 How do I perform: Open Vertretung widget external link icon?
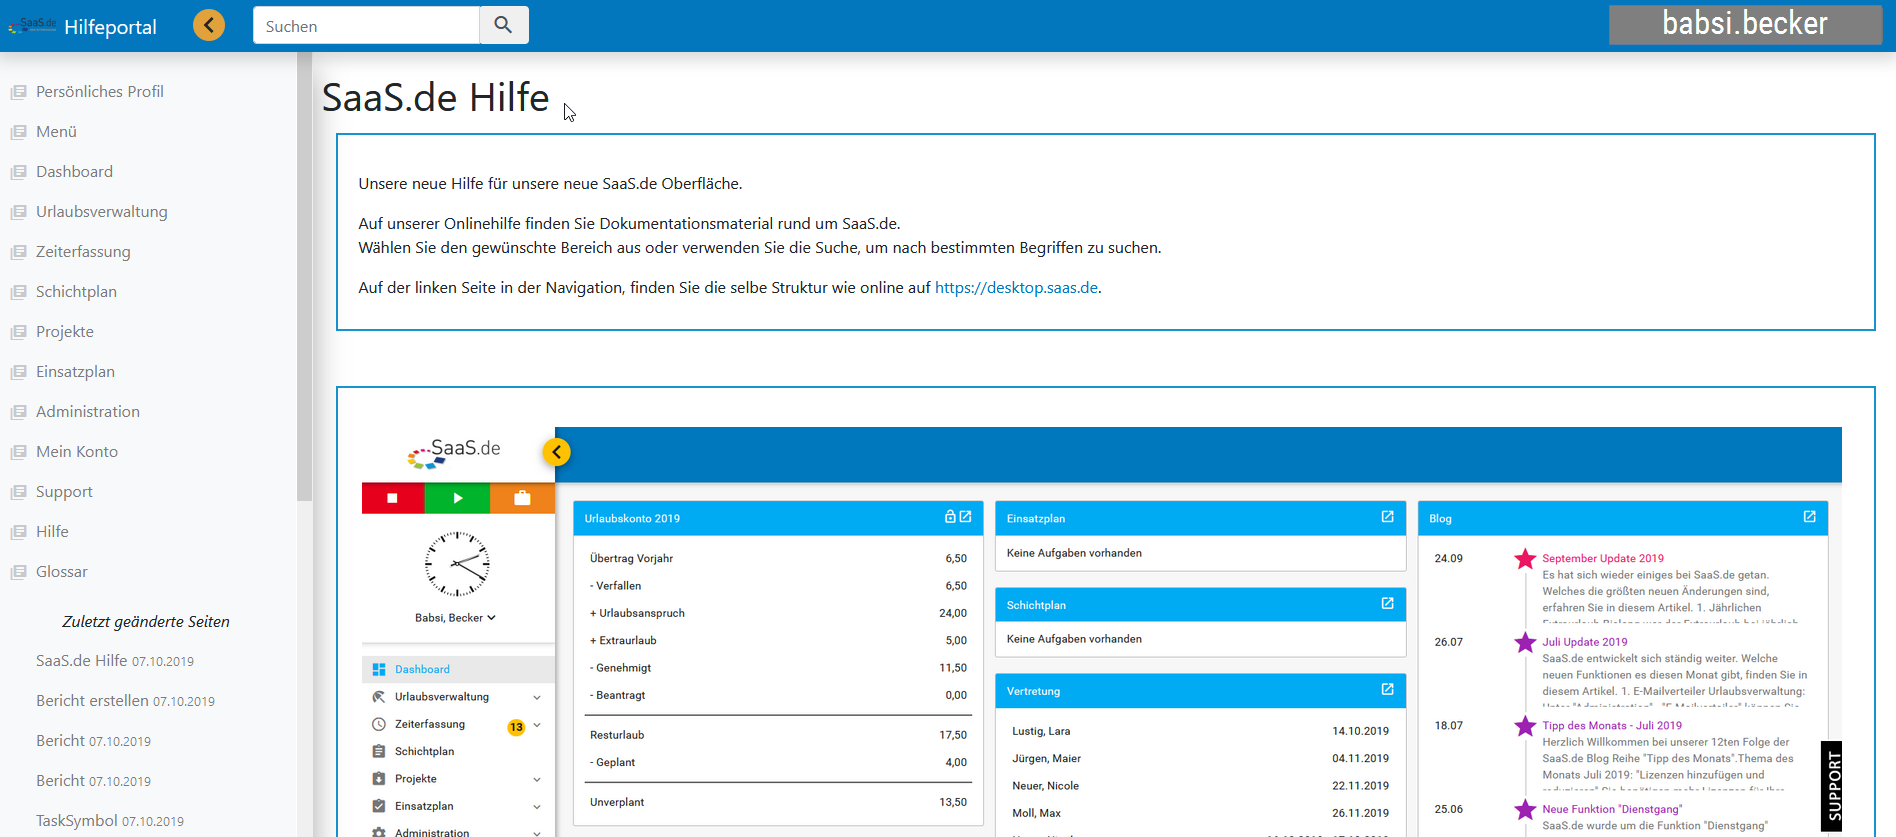point(1388,689)
